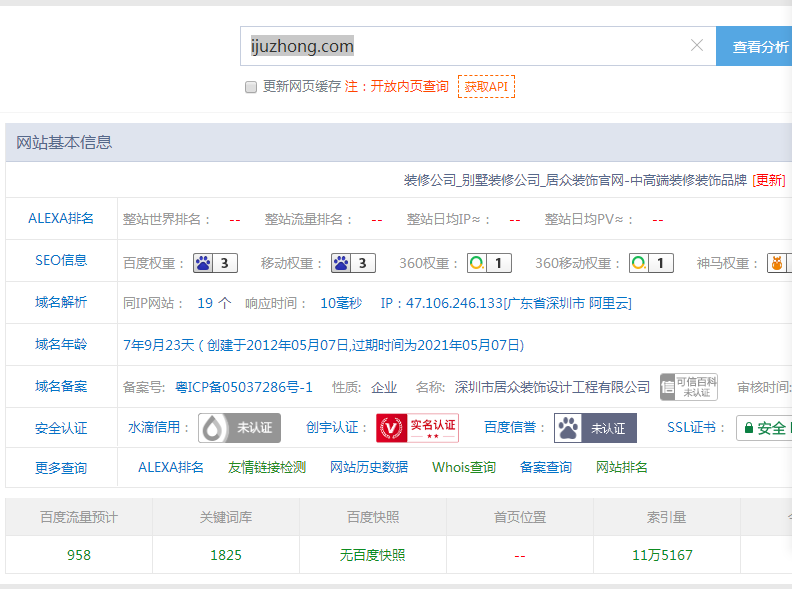Open the 域名备案 row label
Image resolution: width=792 pixels, height=589 pixels.
[x=61, y=386]
